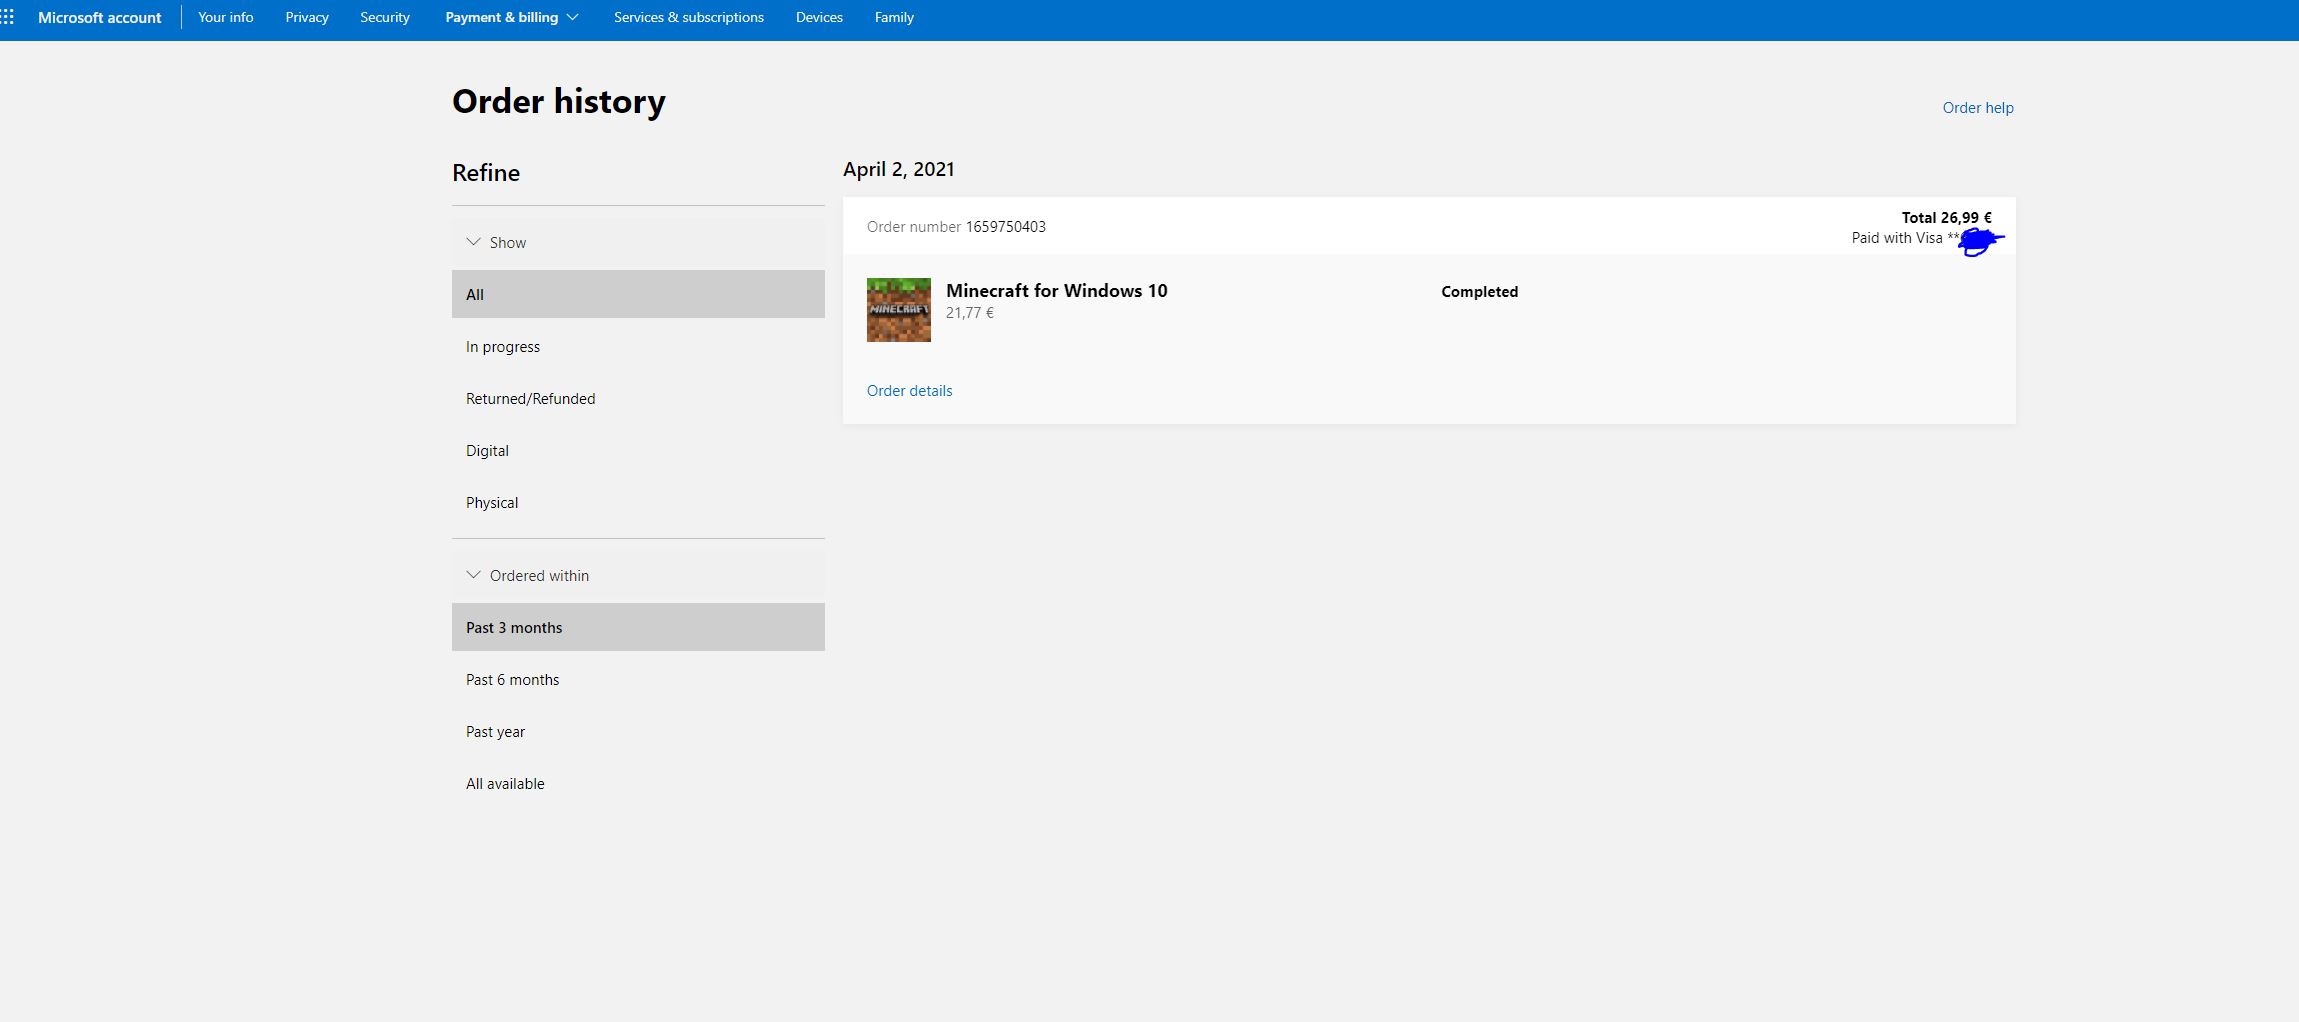Expand the Payment & billing dropdown
The width and height of the screenshot is (2299, 1022).
(x=512, y=17)
